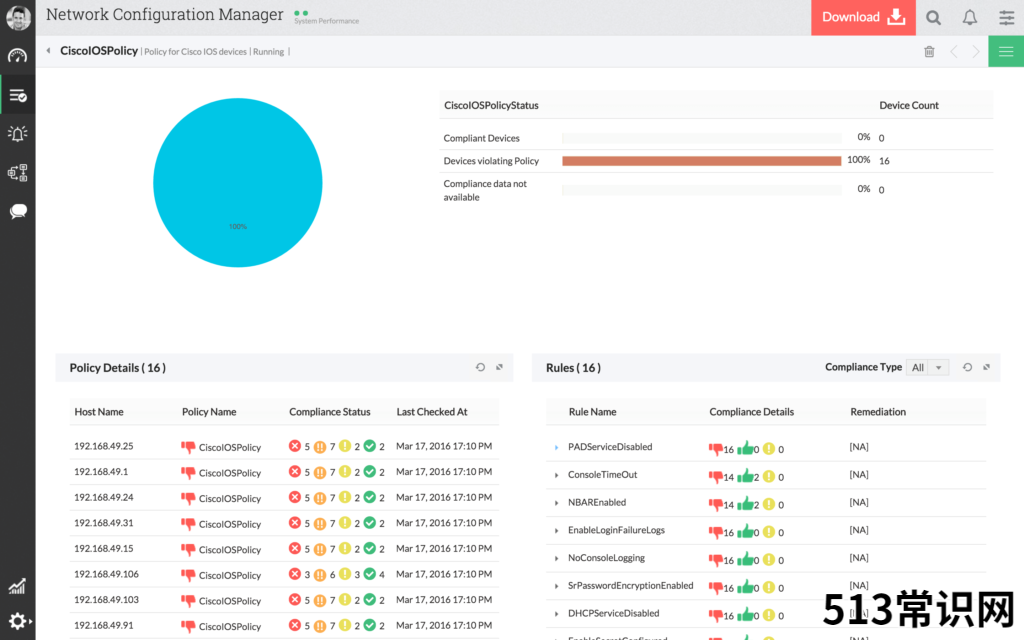The width and height of the screenshot is (1024, 640).
Task: Go to next policy with right chevron
Action: 976,52
